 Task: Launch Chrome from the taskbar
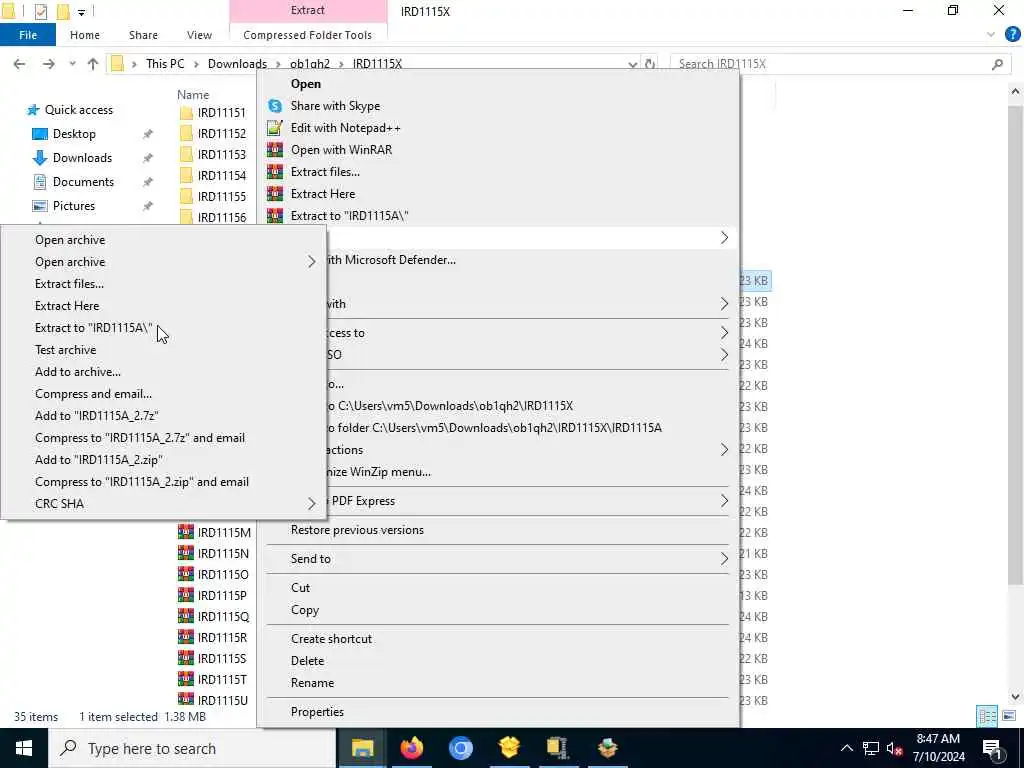(460, 748)
